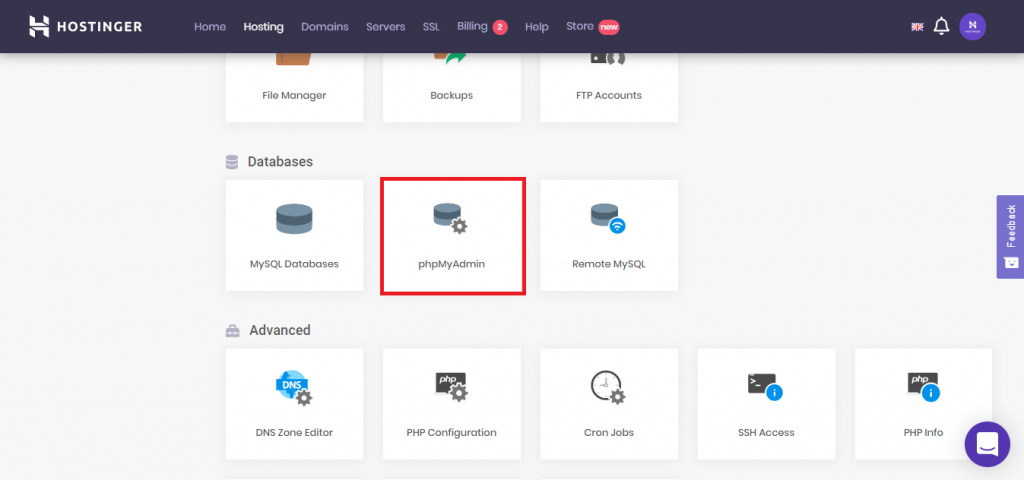1024x480 pixels.
Task: Open the Servers menu
Action: pyautogui.click(x=385, y=27)
